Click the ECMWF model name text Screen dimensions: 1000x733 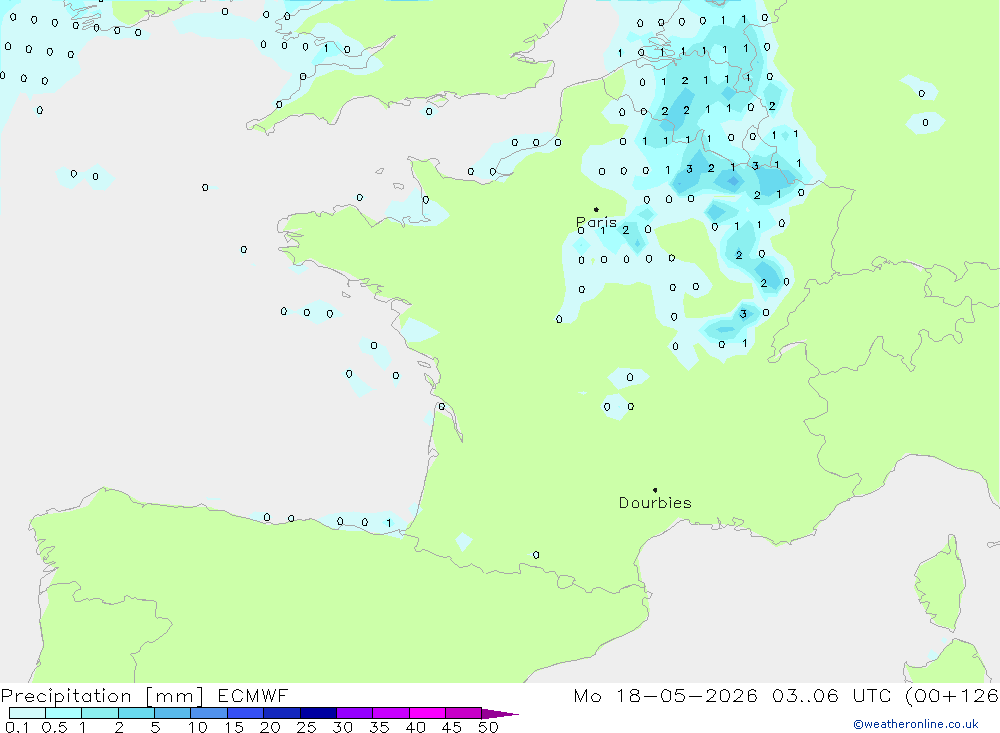tap(253, 695)
